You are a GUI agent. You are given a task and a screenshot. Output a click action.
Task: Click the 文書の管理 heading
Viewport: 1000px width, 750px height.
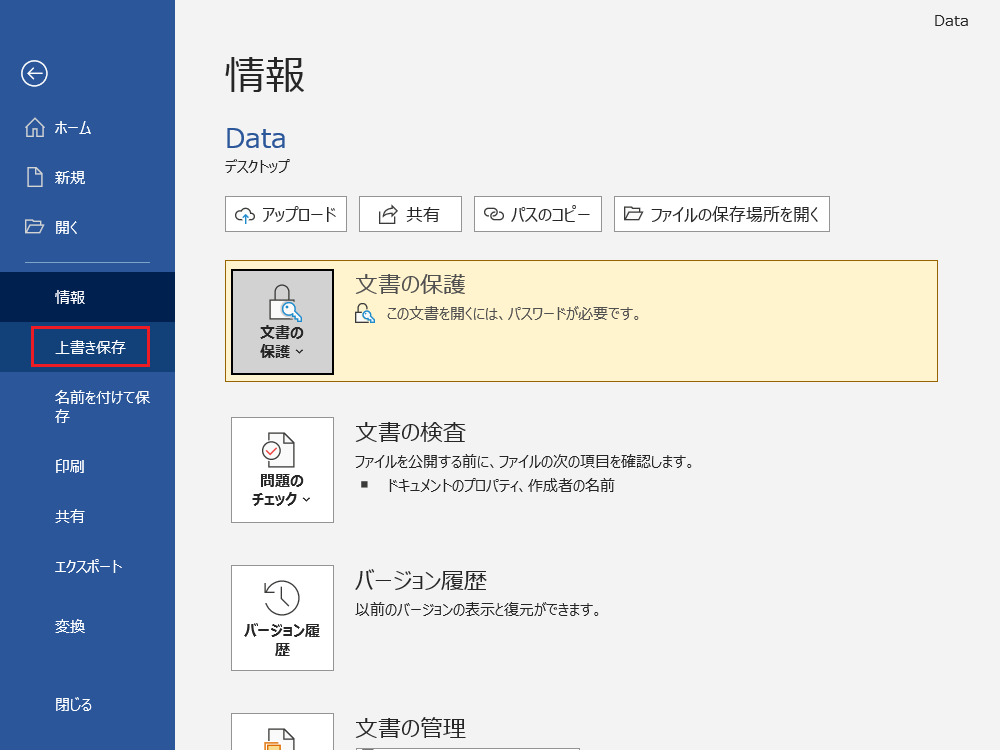click(x=410, y=728)
